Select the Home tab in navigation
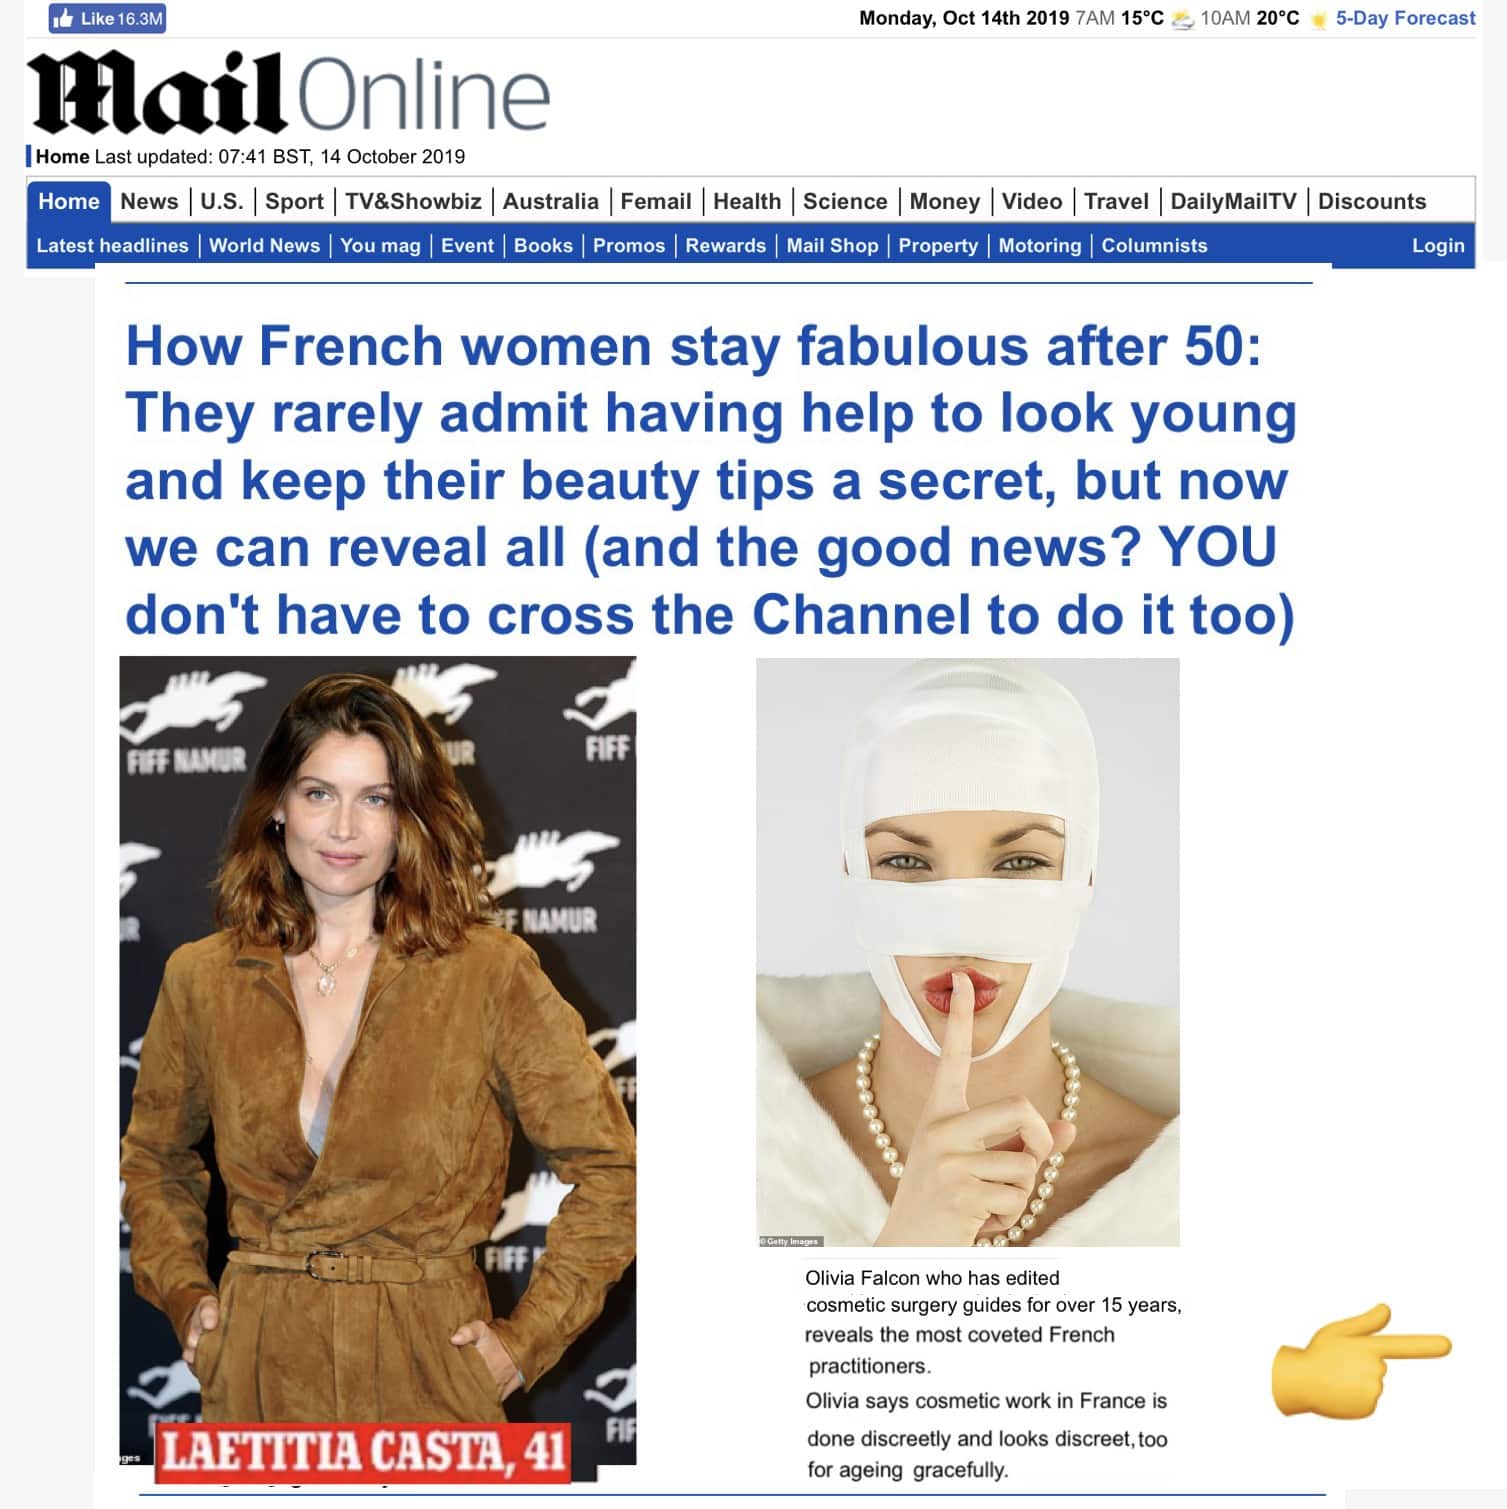The image size is (1507, 1509). (69, 201)
